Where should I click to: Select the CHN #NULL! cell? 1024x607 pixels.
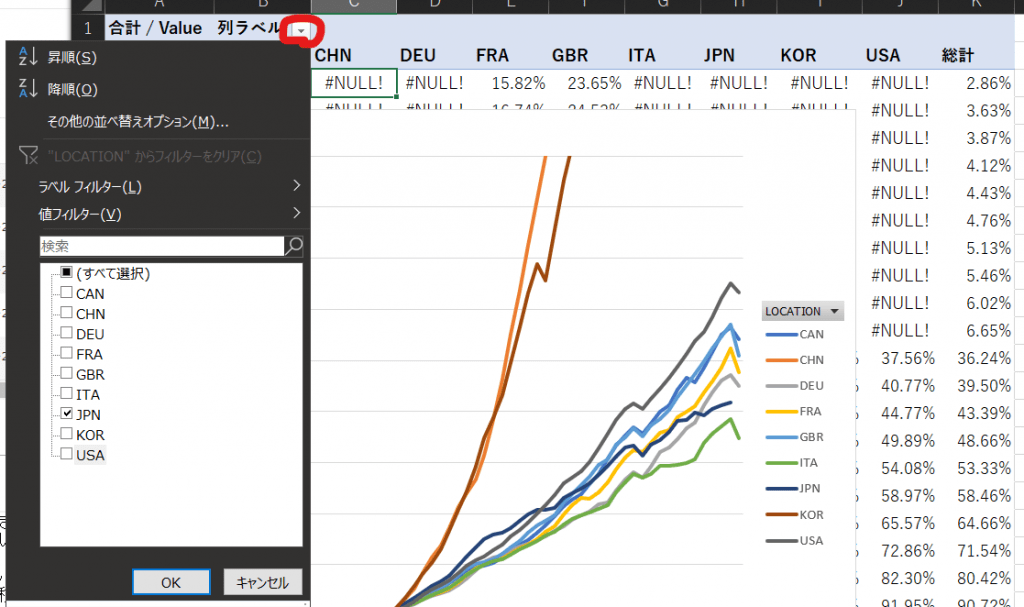tap(354, 83)
